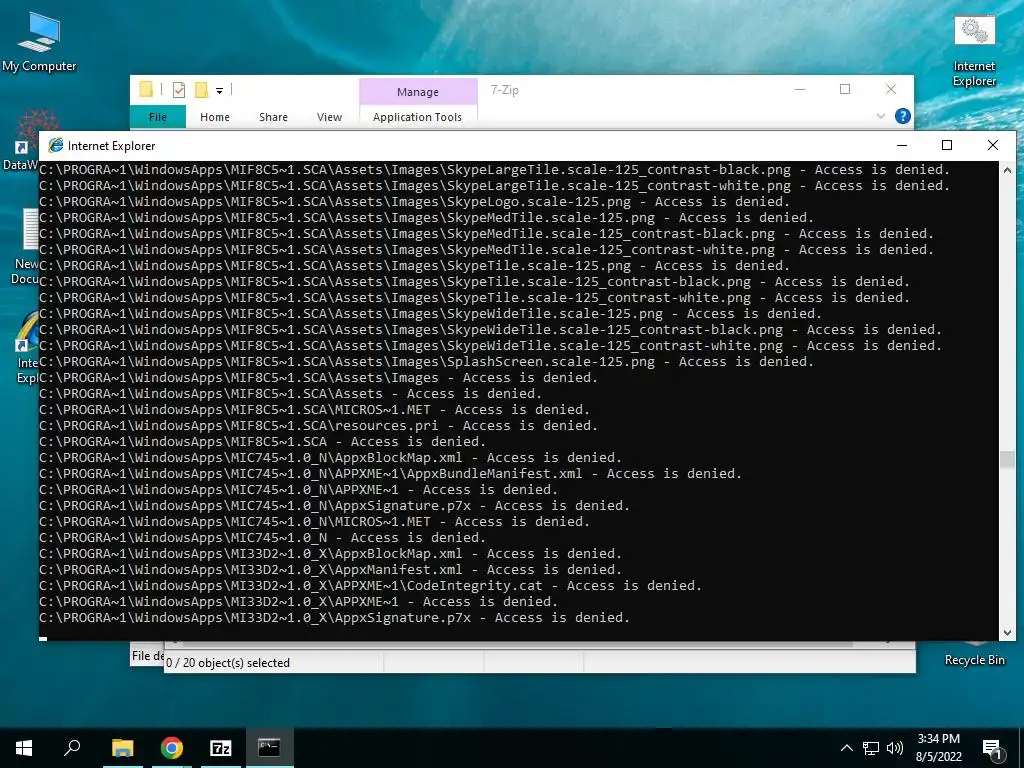Open the network status tray icon
The height and width of the screenshot is (768, 1024).
tap(871, 748)
